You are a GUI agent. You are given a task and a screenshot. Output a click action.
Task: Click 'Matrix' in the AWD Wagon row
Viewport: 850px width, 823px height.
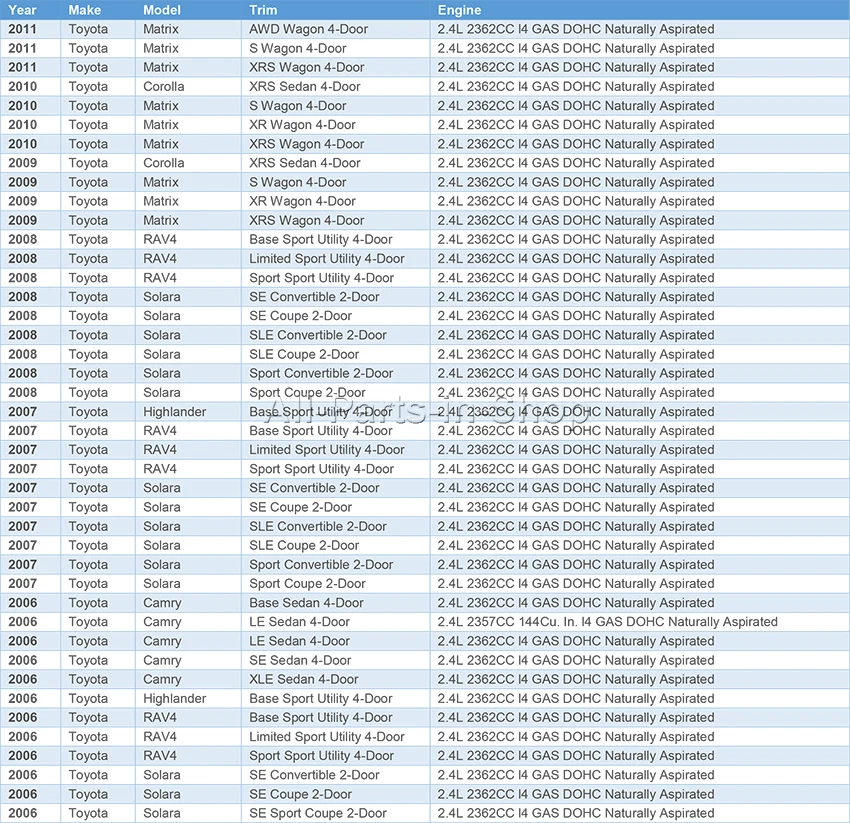[161, 29]
